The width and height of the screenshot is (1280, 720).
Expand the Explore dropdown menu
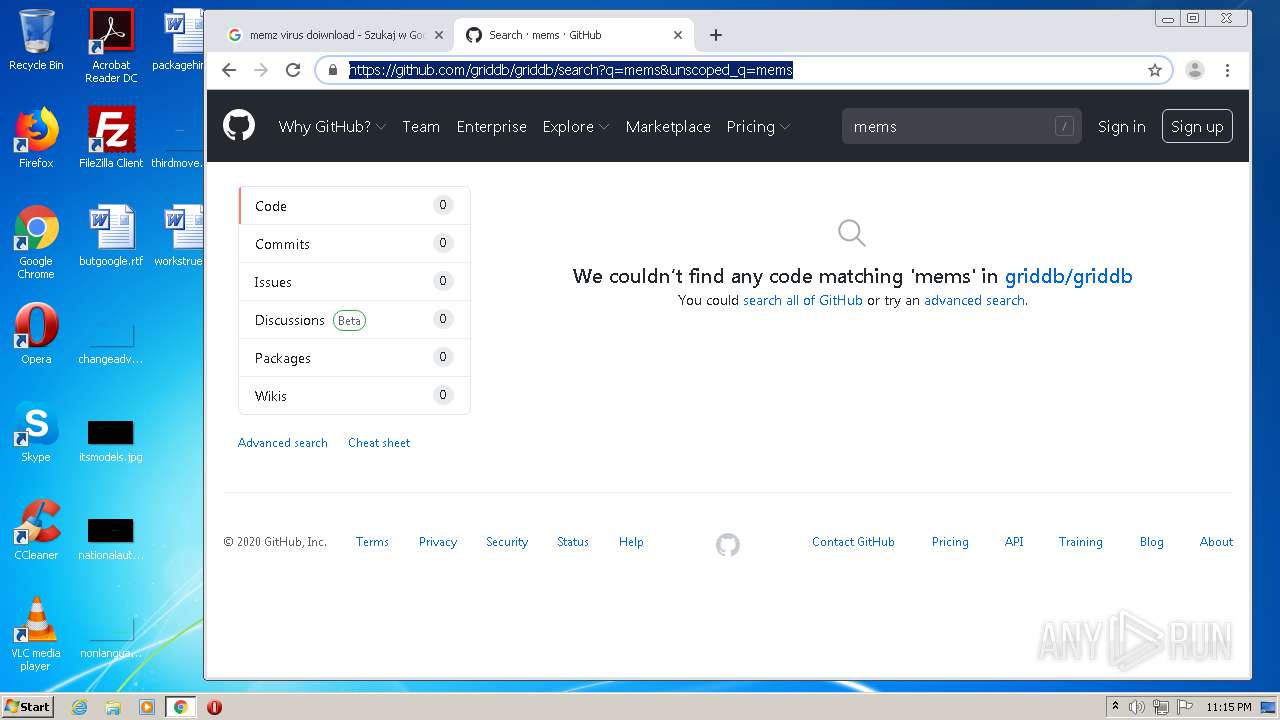coord(576,127)
